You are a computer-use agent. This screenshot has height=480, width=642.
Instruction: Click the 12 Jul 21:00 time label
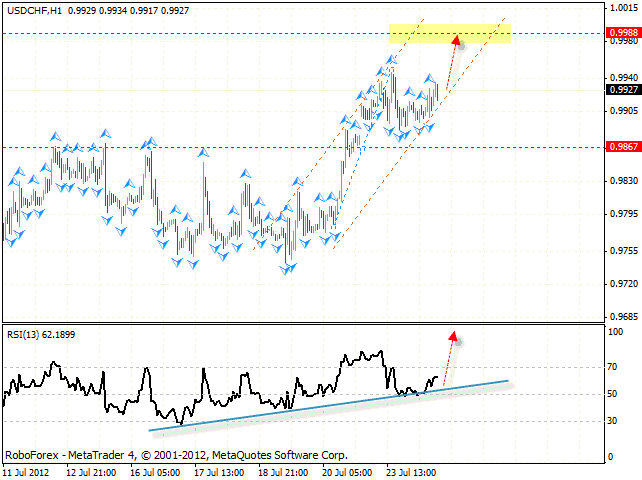(91, 473)
